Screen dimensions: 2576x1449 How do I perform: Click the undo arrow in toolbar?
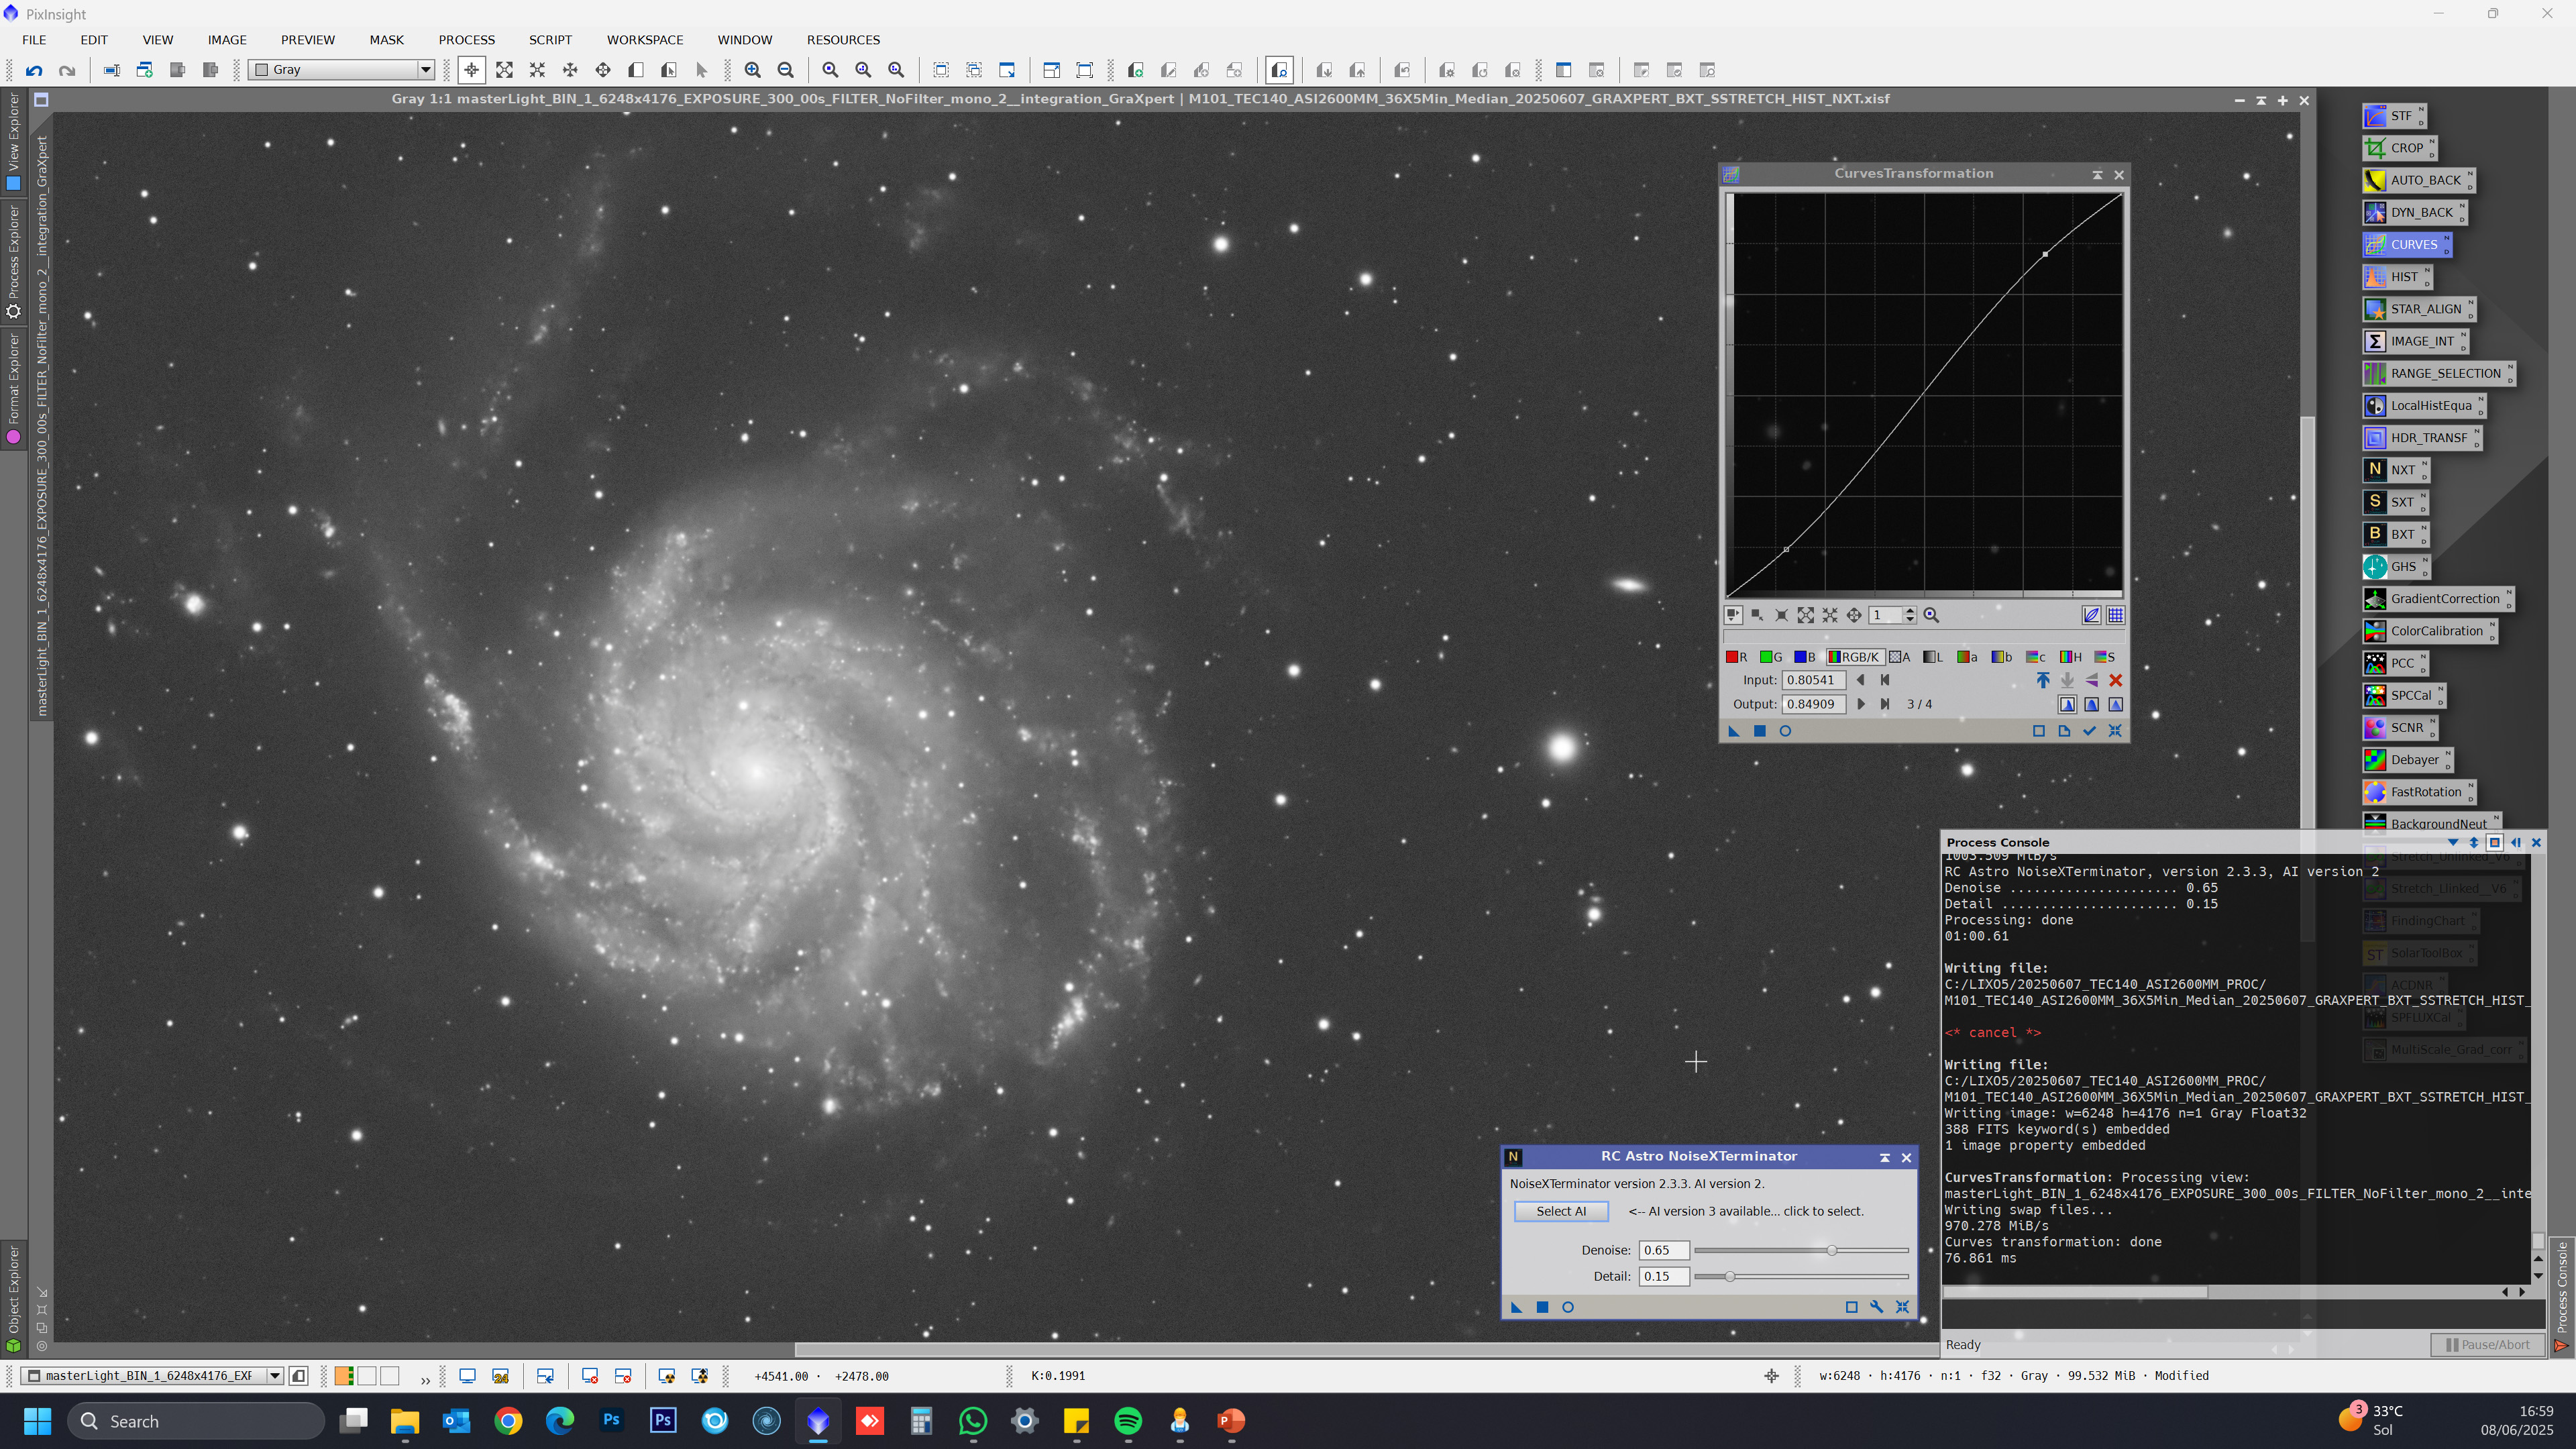click(34, 70)
